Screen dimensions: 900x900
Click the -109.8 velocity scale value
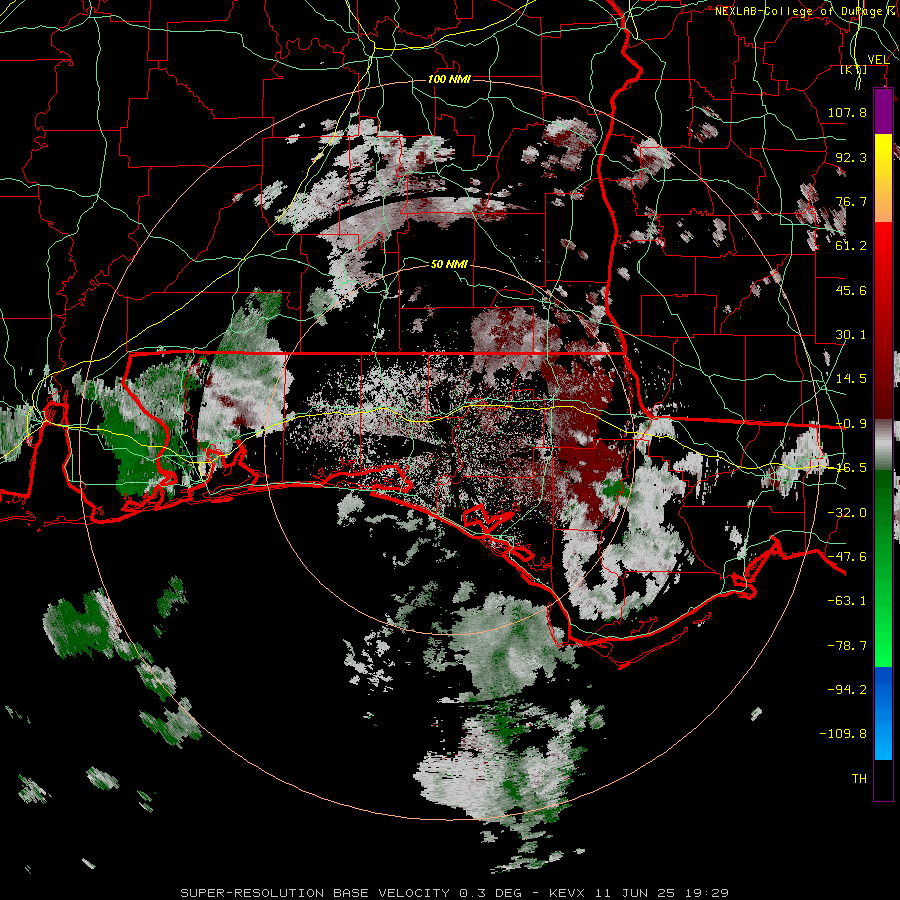pos(843,734)
